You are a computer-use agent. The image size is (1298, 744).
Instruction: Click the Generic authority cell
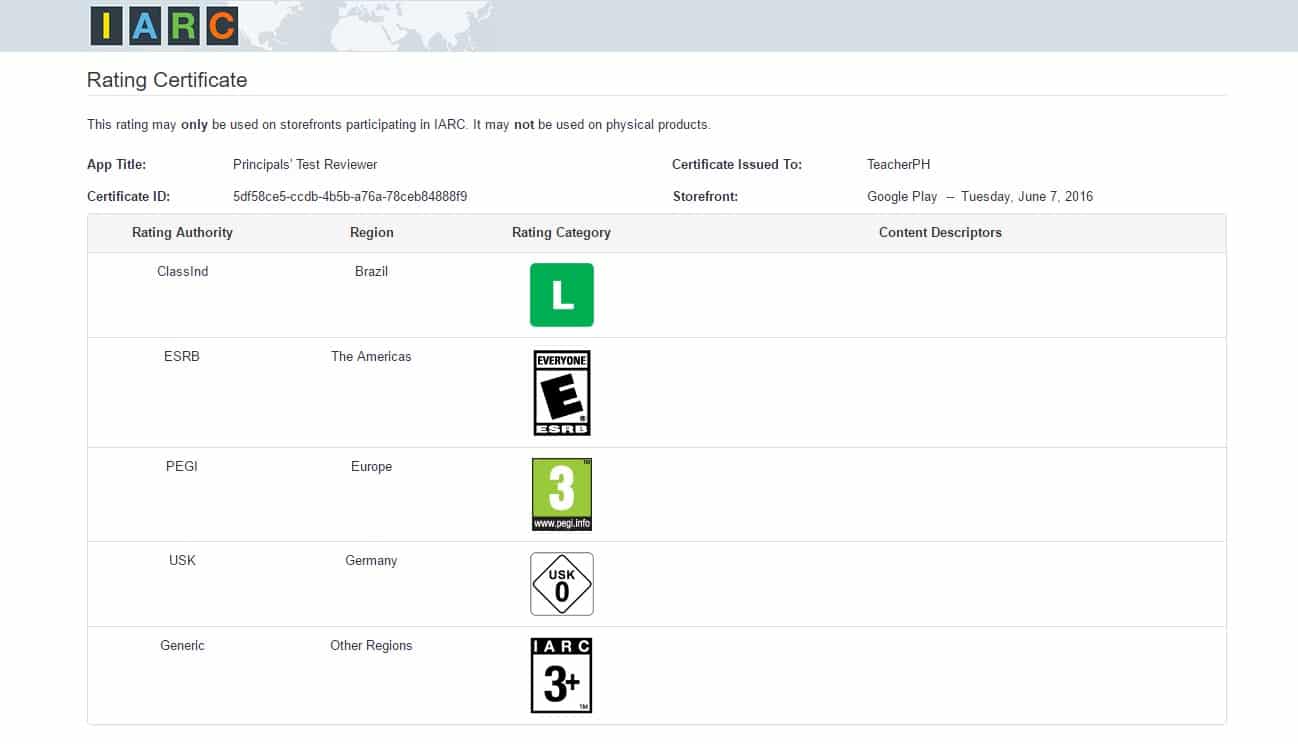pos(182,645)
